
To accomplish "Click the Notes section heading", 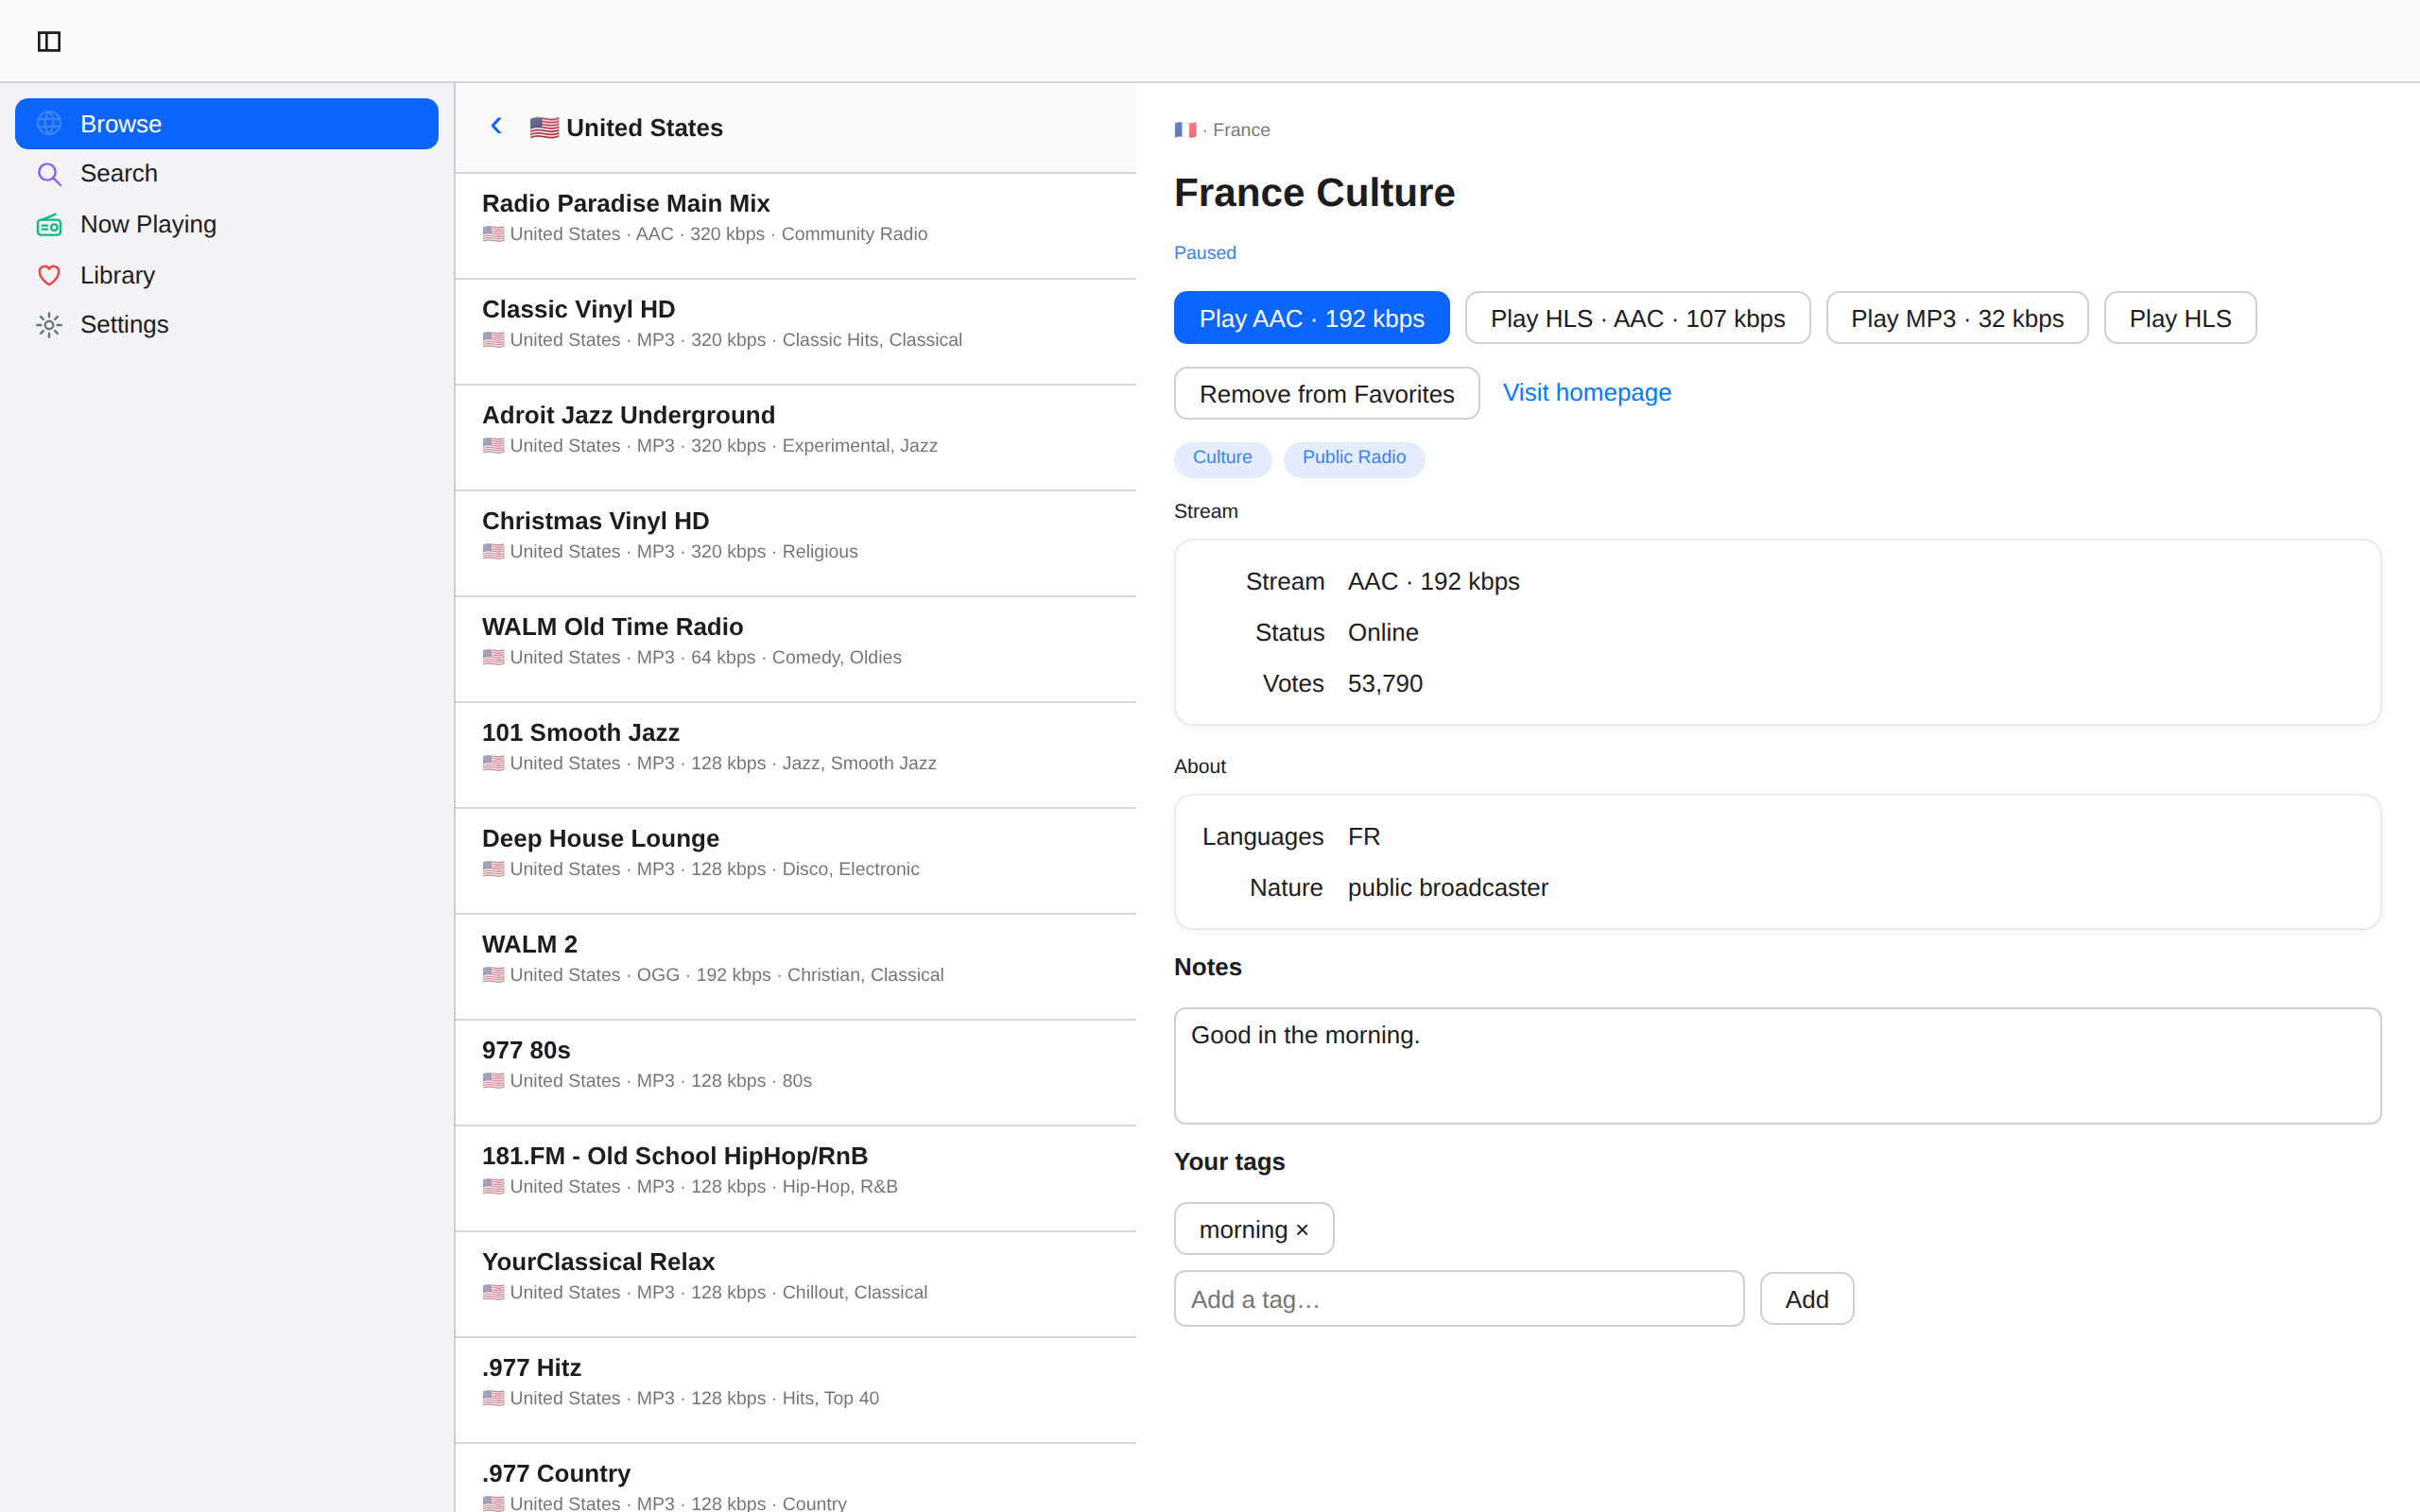I will coord(1208,967).
